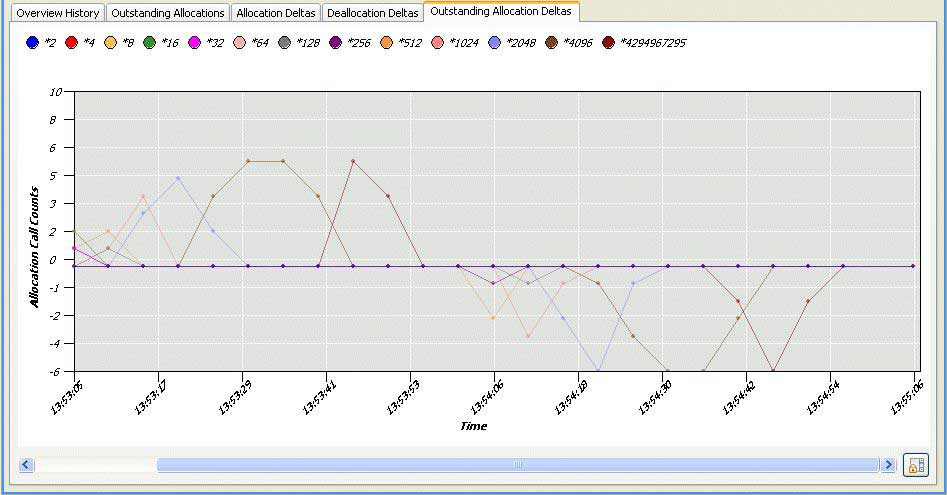The width and height of the screenshot is (947, 495).
Task: Click the horizontal scrollbar thumb
Action: coord(517,465)
